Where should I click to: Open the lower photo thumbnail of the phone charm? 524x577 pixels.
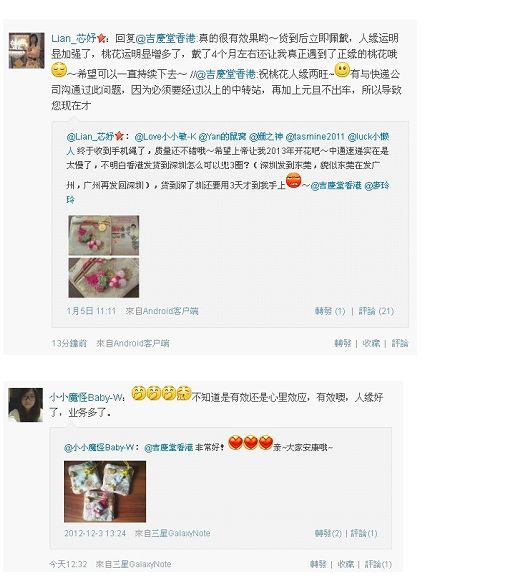tap(104, 278)
